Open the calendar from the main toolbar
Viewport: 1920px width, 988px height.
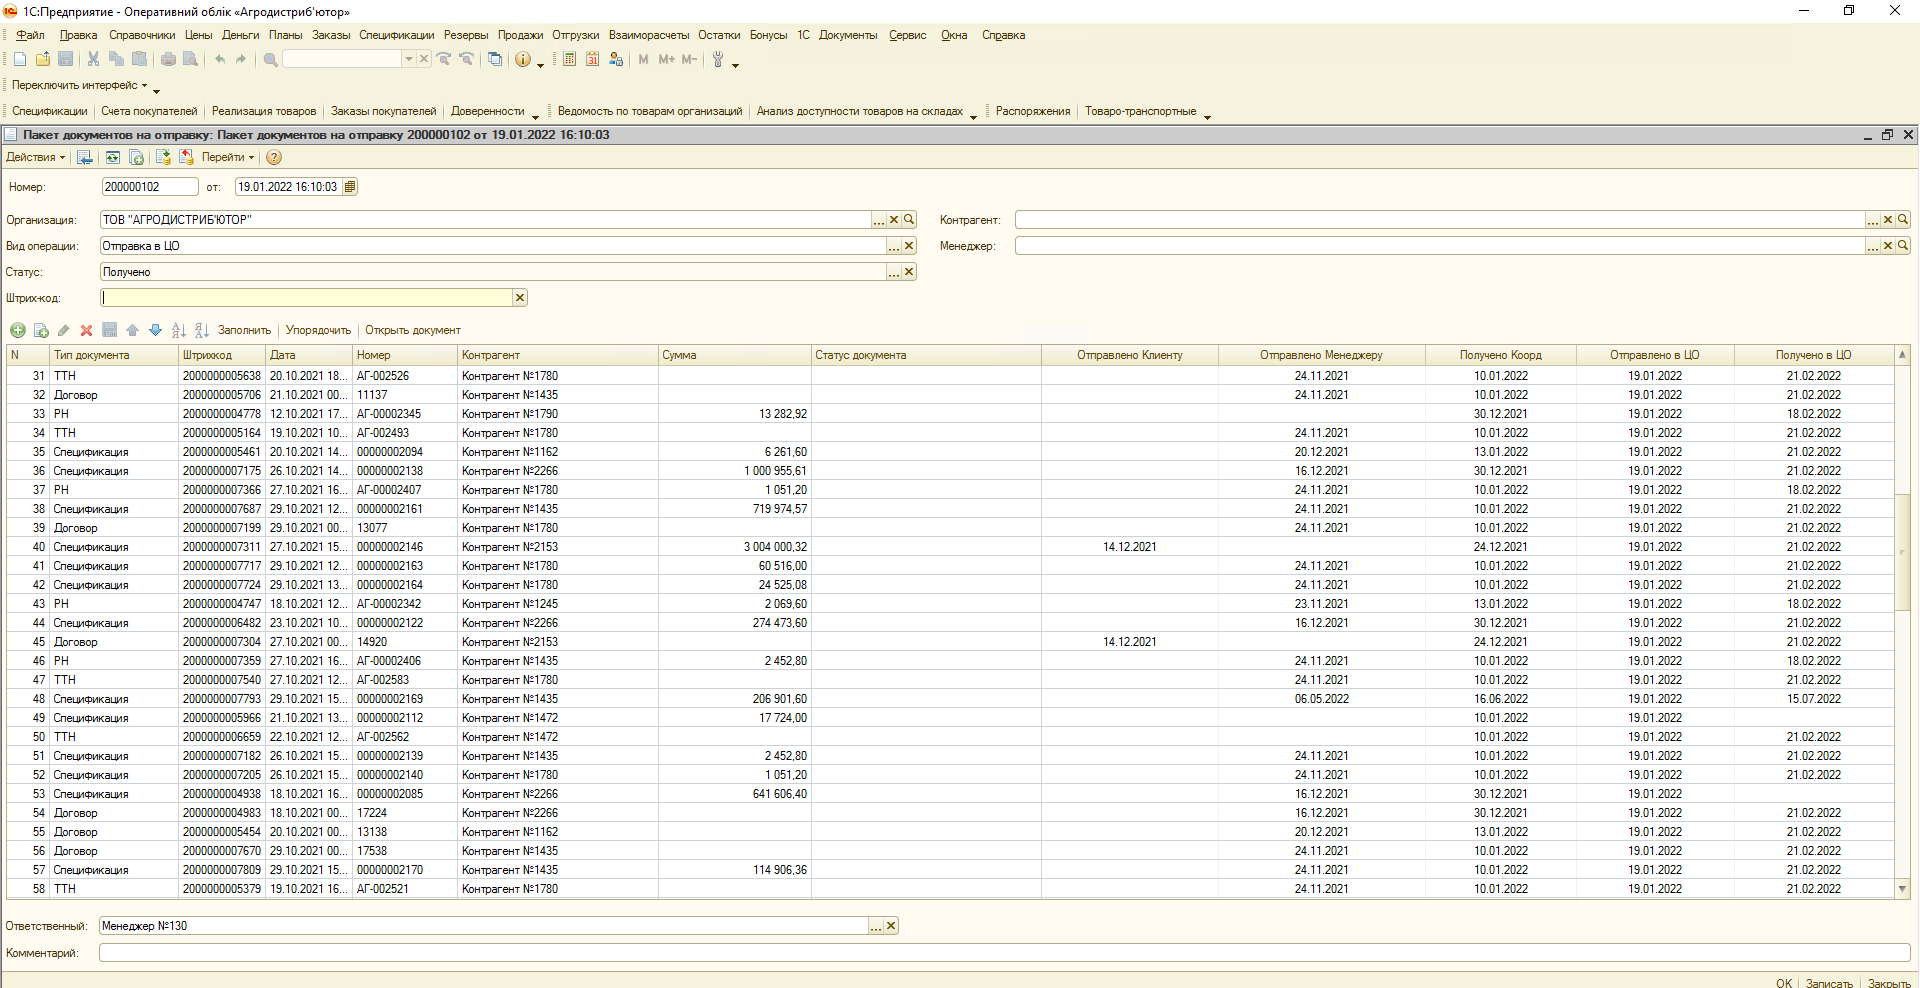tap(592, 60)
